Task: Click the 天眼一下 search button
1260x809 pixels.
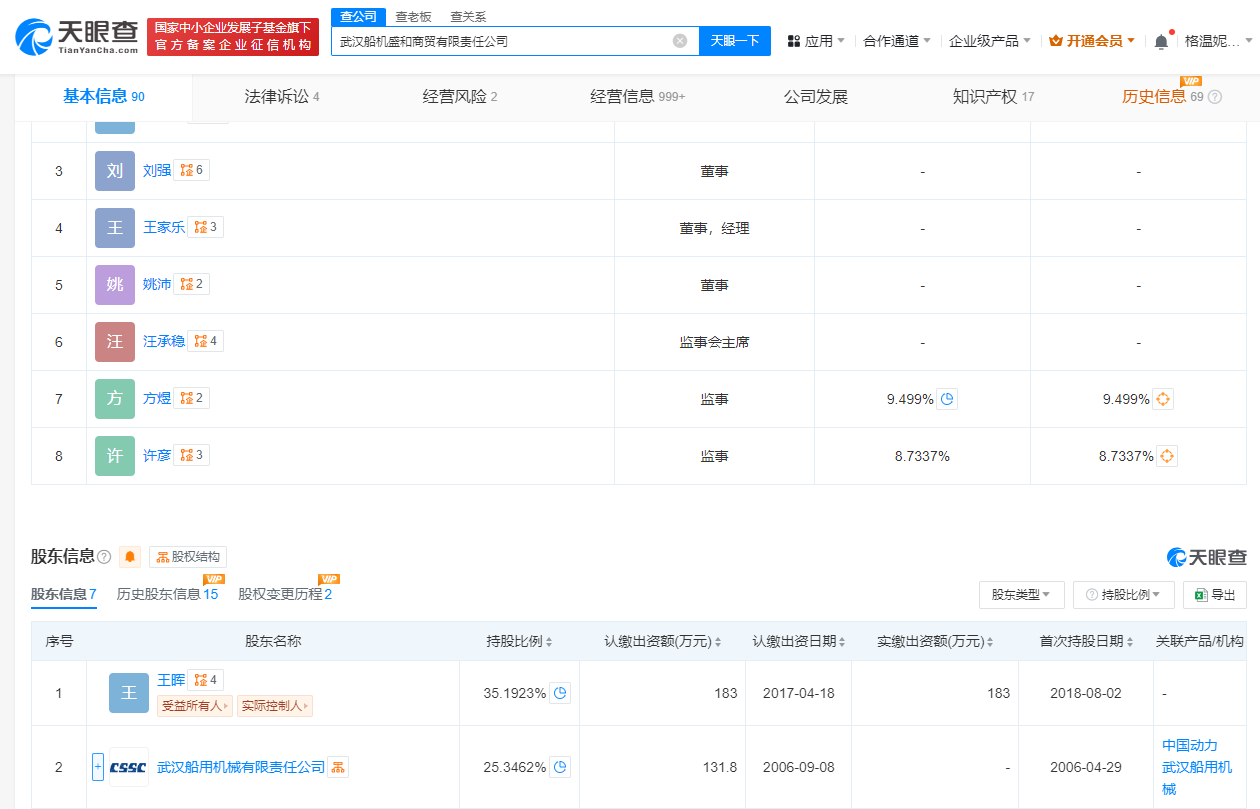Action: click(x=735, y=41)
